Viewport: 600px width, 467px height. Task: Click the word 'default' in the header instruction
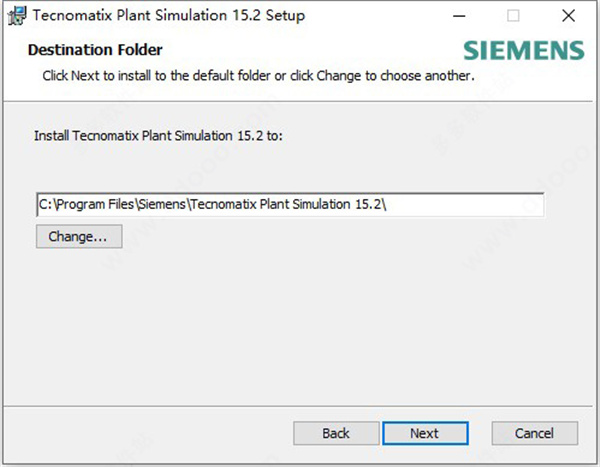coord(209,75)
